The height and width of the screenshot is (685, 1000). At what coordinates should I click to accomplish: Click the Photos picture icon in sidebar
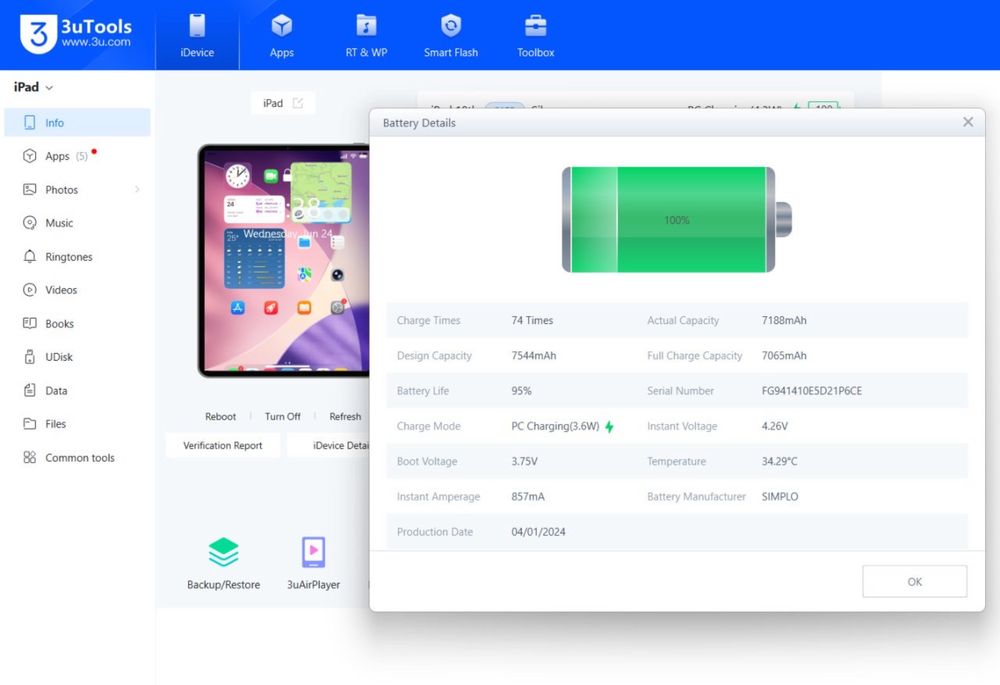point(29,189)
